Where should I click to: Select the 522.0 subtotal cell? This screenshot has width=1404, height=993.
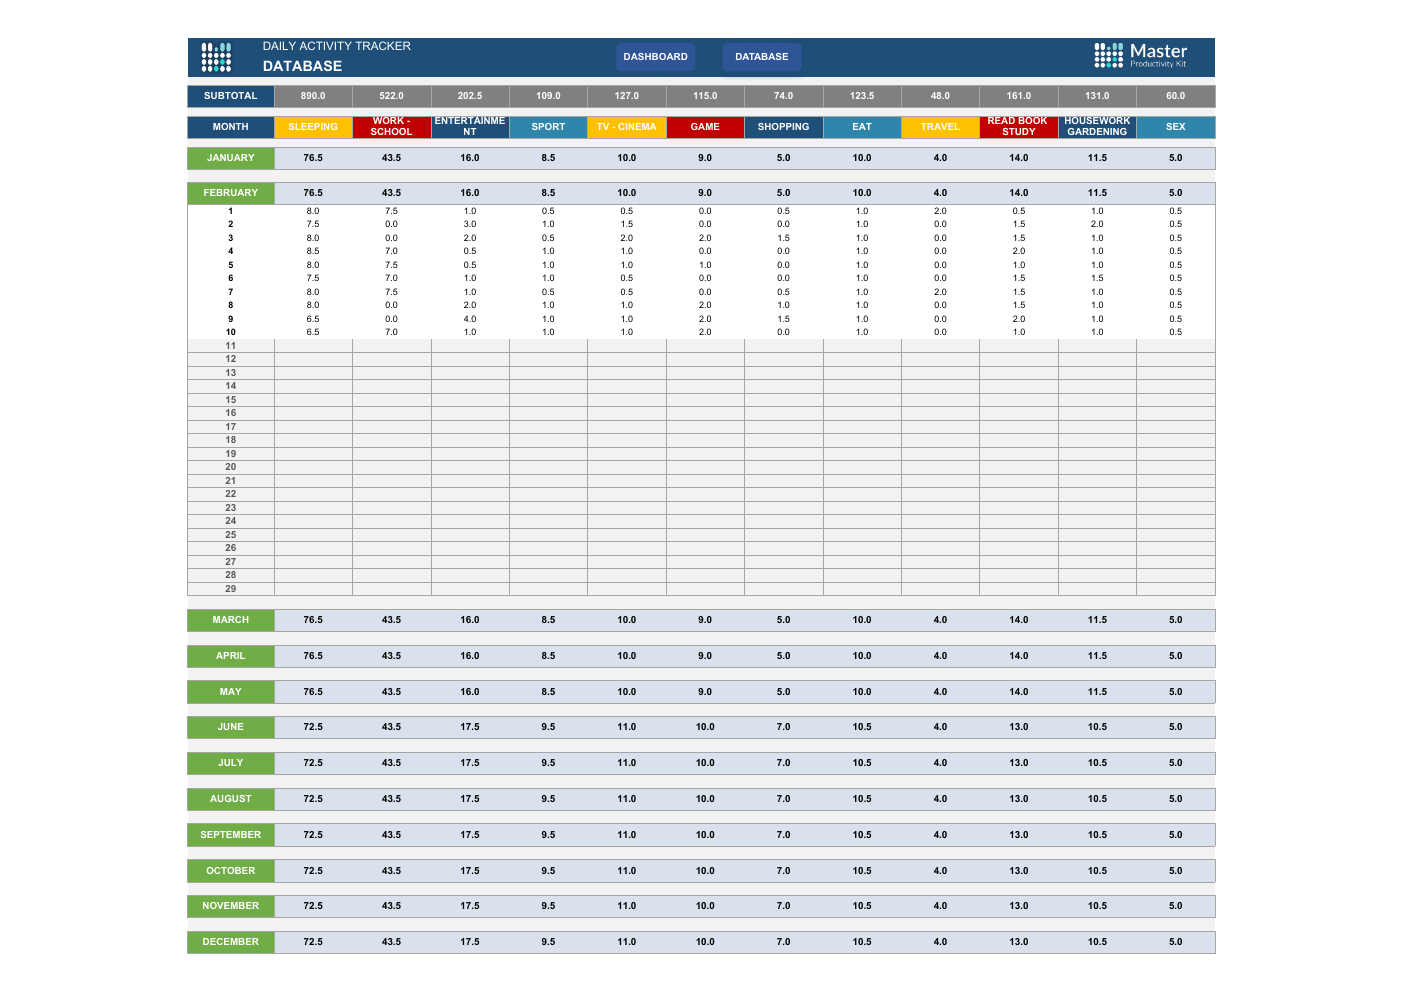click(x=392, y=96)
